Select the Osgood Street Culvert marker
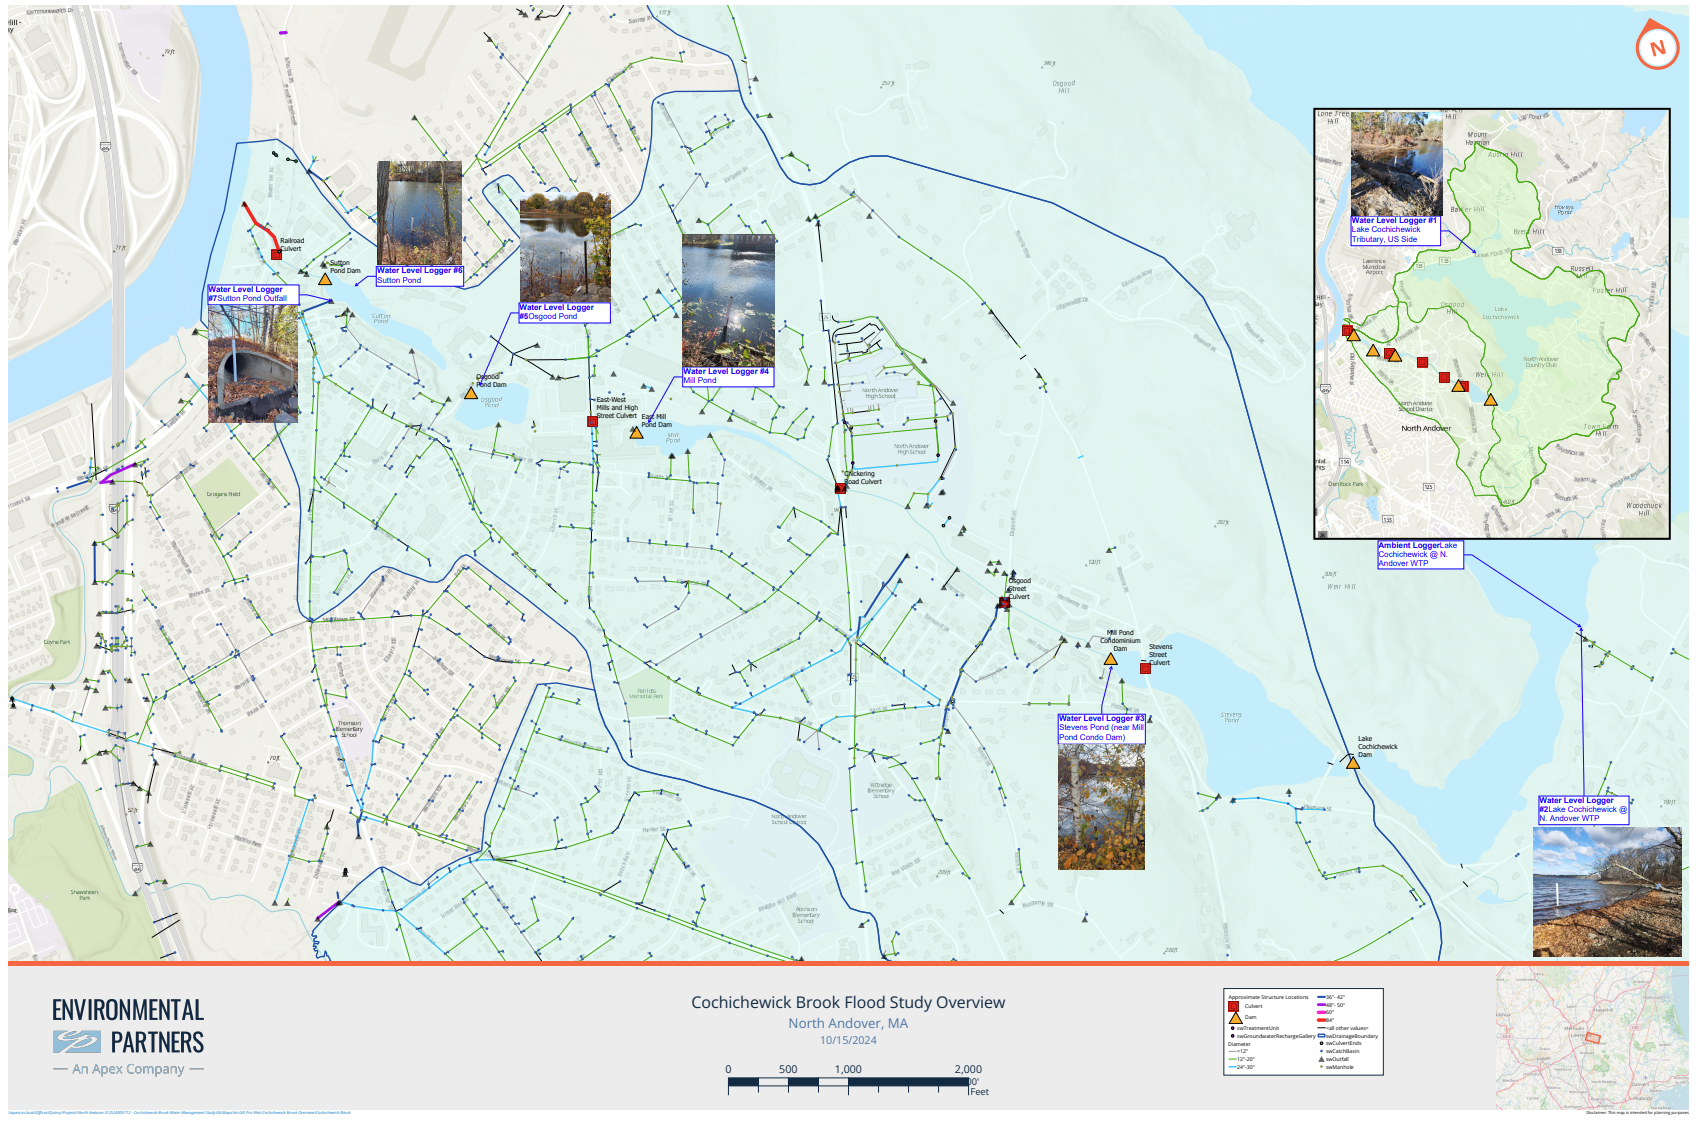Viewport: 1696px width, 1121px height. coord(1003,603)
